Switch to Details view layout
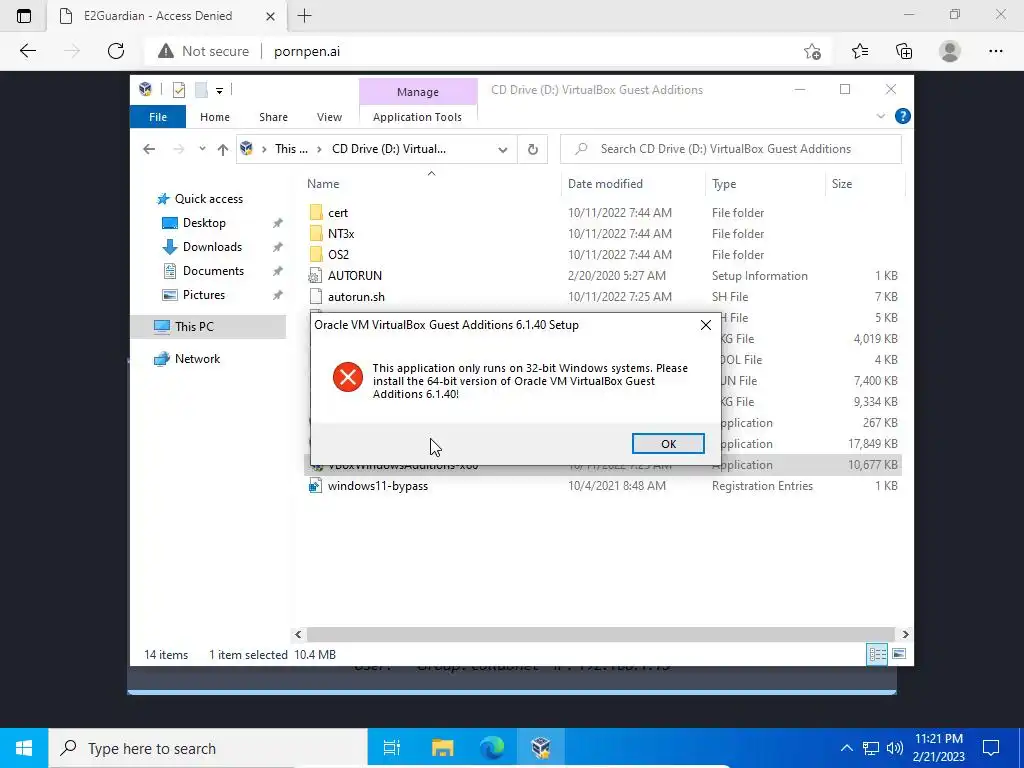 pyautogui.click(x=877, y=654)
